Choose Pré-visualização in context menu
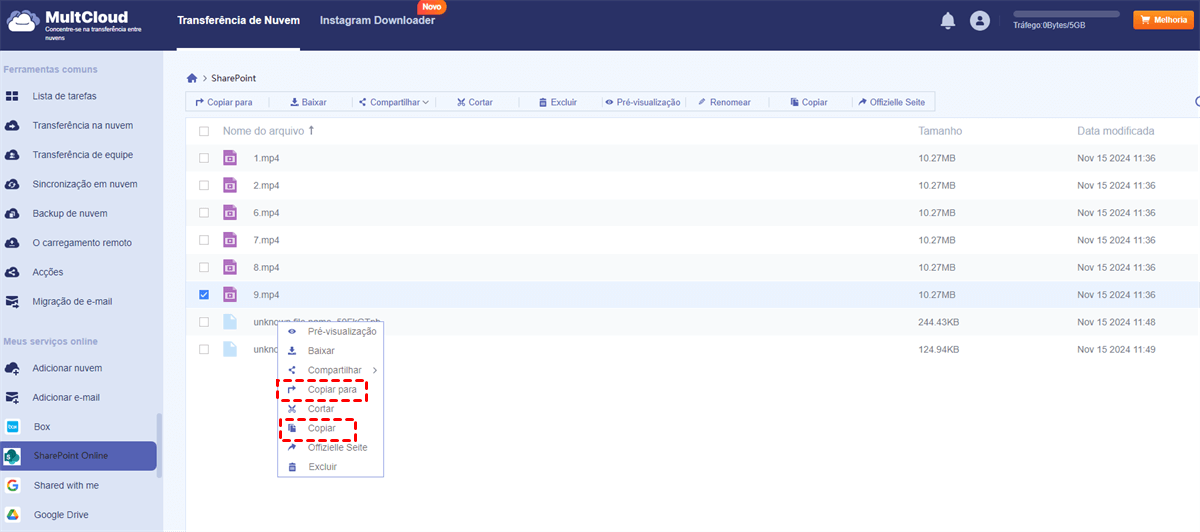1200x532 pixels. coord(330,331)
